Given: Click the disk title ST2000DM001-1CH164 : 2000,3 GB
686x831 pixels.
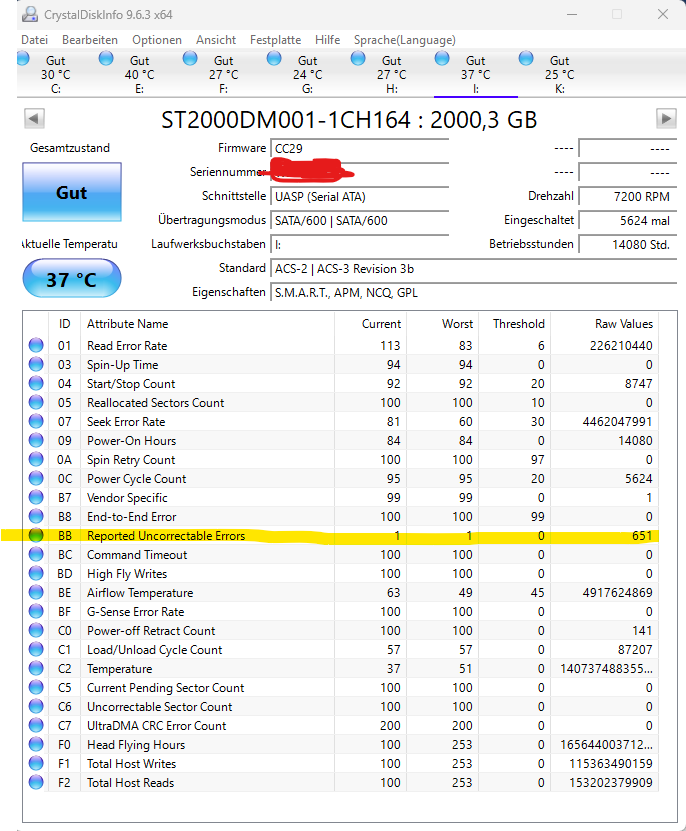Looking at the screenshot, I should point(349,120).
